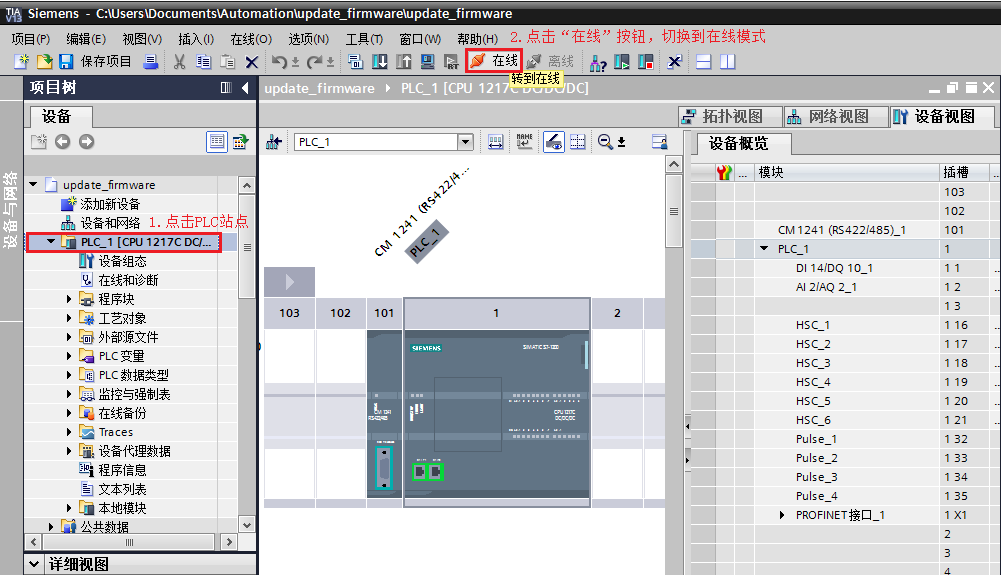Open an existing project using folder icon

pyautogui.click(x=45, y=61)
